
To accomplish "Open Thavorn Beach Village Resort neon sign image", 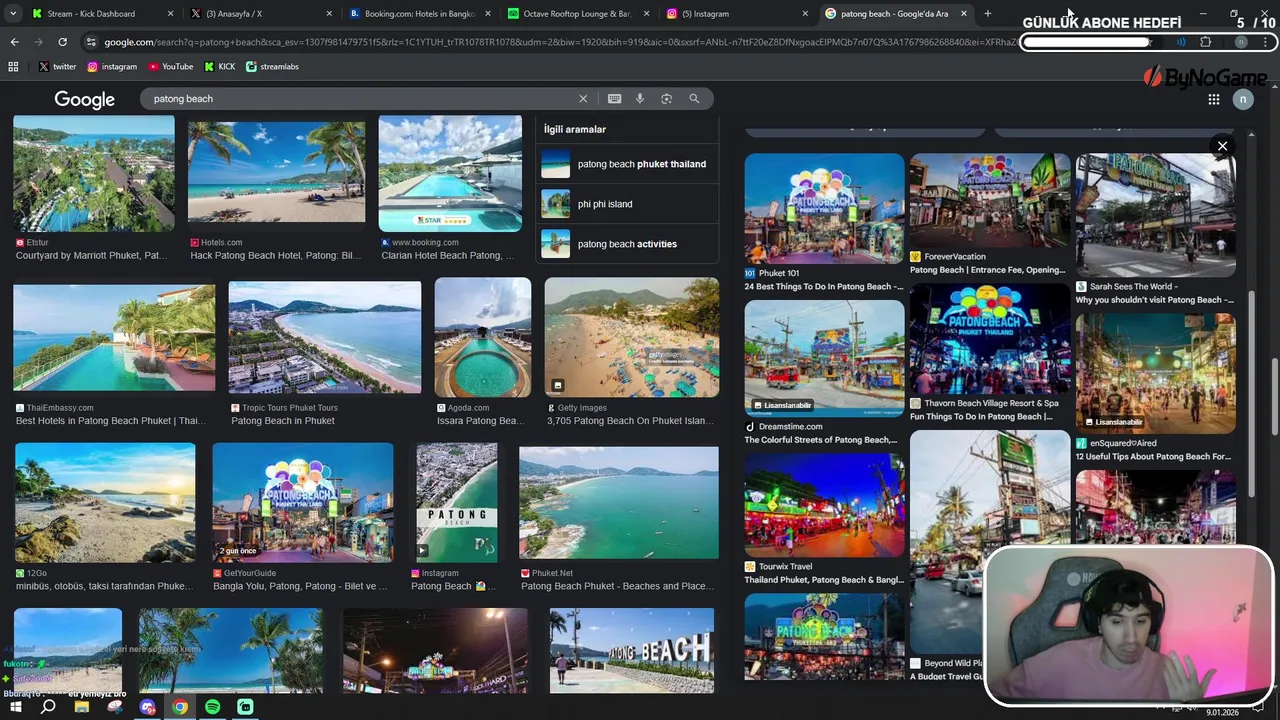I will tap(990, 339).
